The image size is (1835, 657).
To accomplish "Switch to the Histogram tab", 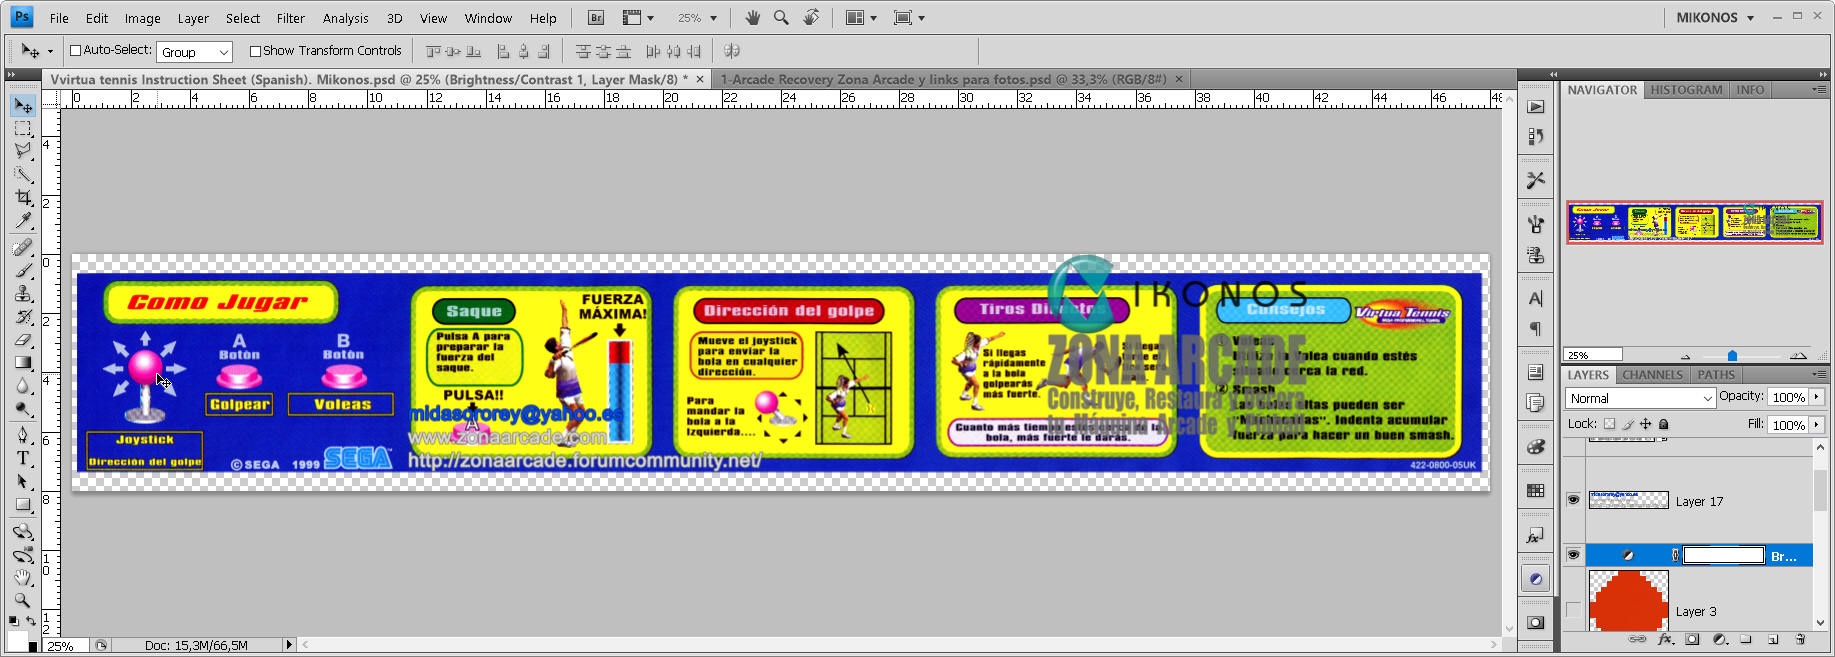I will (x=1686, y=90).
